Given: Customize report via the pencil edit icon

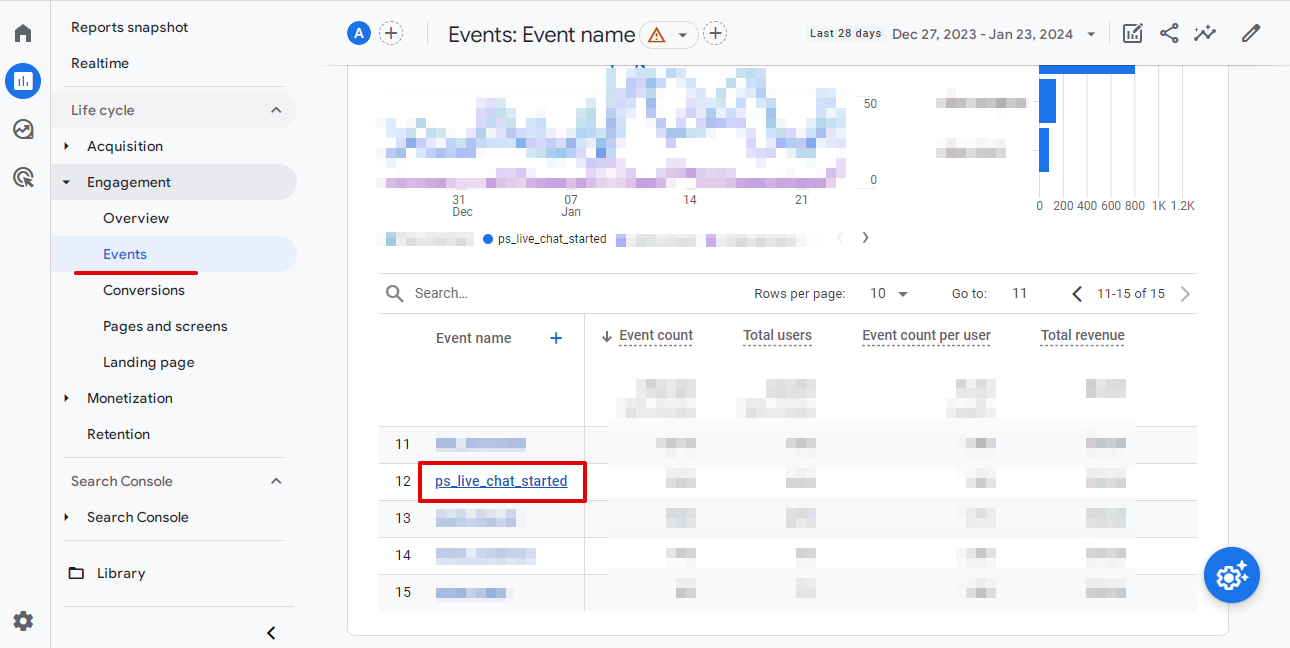Looking at the screenshot, I should pyautogui.click(x=1250, y=33).
